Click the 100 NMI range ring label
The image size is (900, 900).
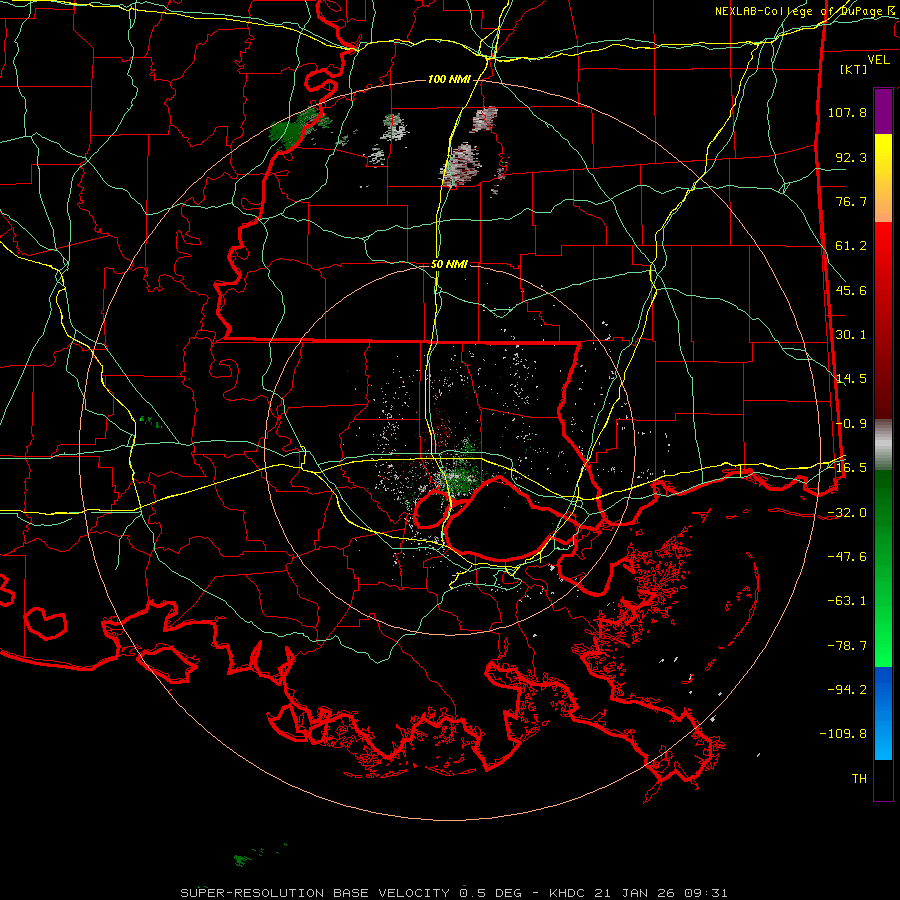click(x=449, y=79)
